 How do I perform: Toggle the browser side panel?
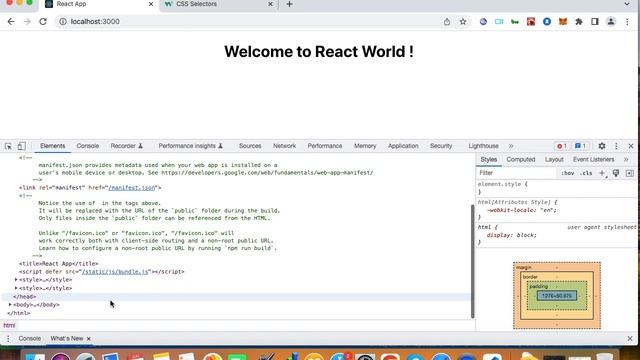point(595,22)
